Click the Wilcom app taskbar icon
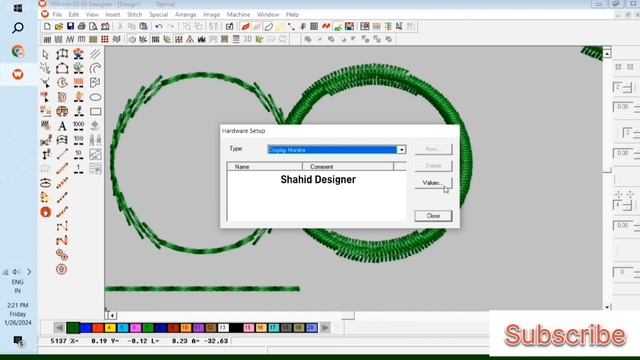640x360 pixels. pos(18,74)
